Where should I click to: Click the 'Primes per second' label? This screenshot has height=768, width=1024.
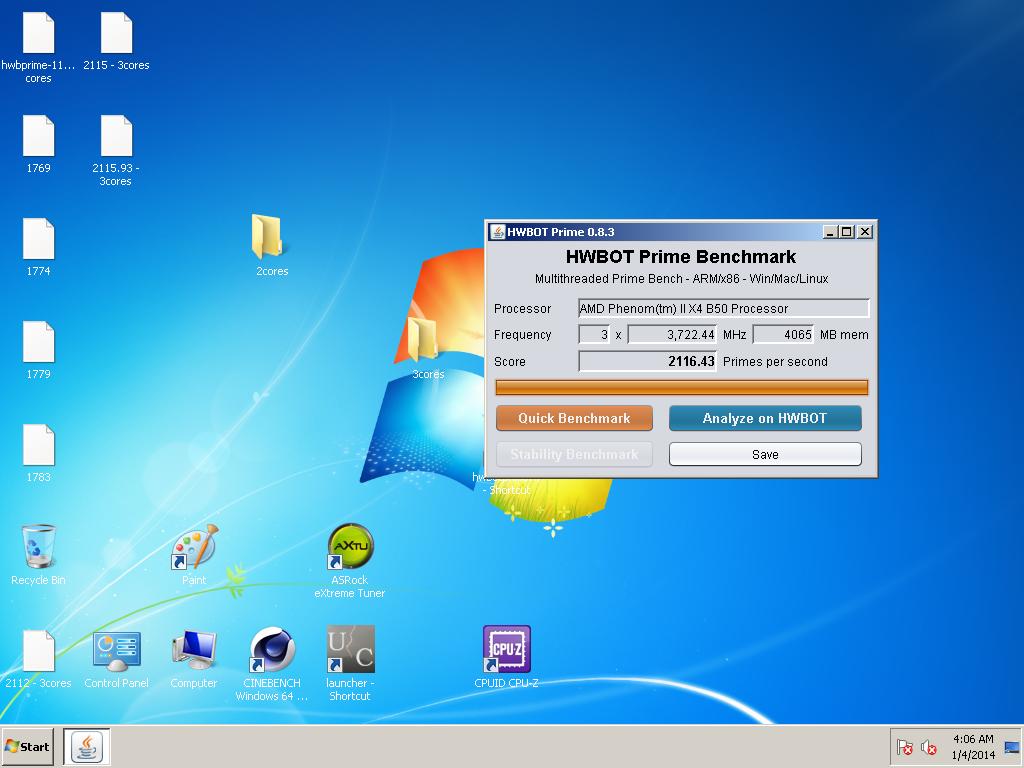[775, 362]
